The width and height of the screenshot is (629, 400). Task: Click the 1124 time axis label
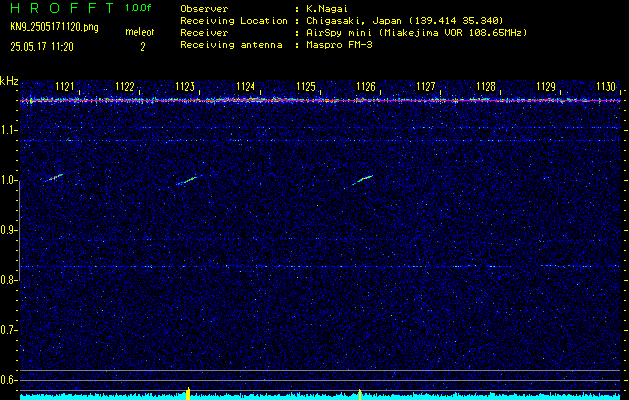click(x=246, y=86)
